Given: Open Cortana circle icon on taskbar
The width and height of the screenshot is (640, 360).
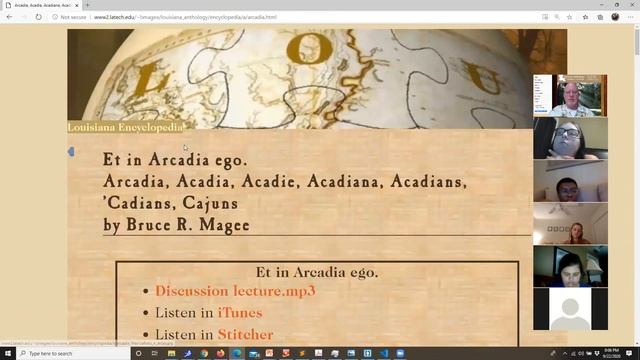Looking at the screenshot, I should coord(139,353).
